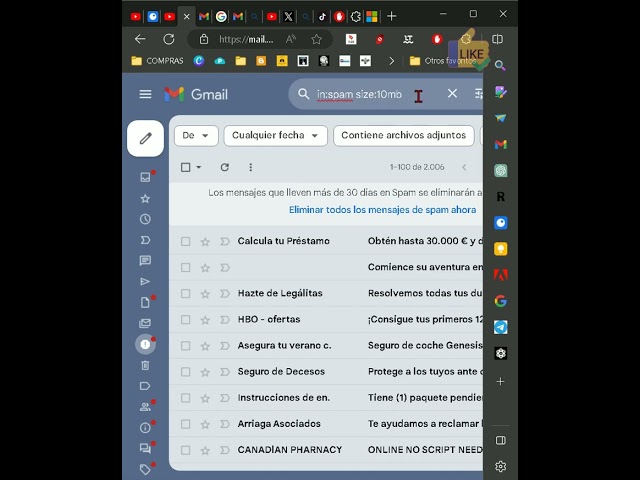Screen dimensions: 640x480
Task: Reload the page in browser
Action: click(169, 39)
